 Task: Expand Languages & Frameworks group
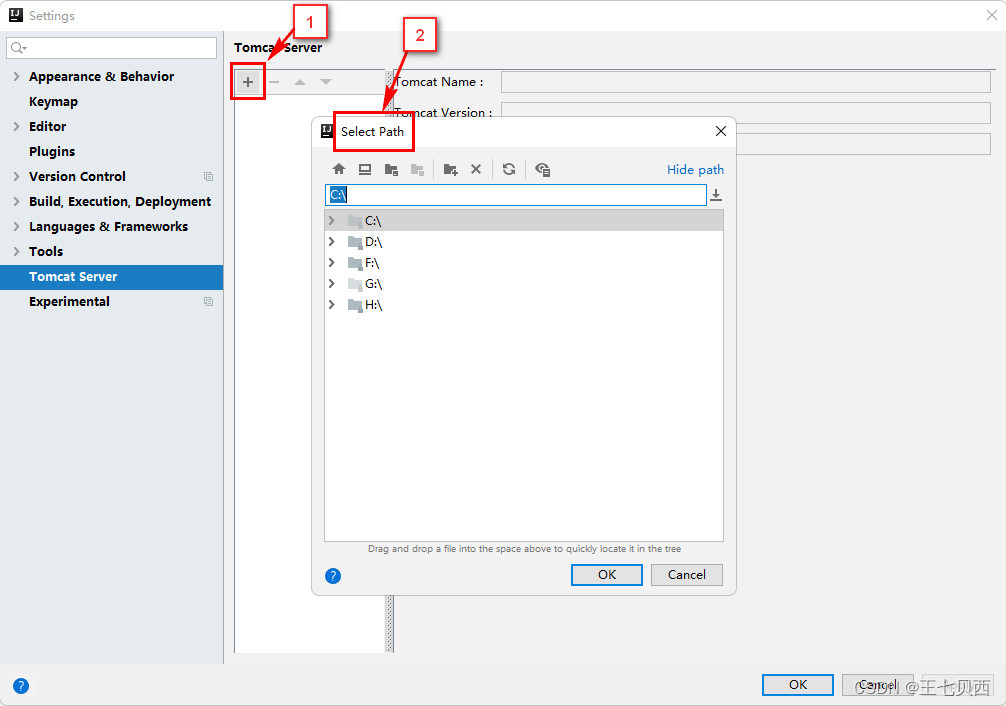[17, 227]
